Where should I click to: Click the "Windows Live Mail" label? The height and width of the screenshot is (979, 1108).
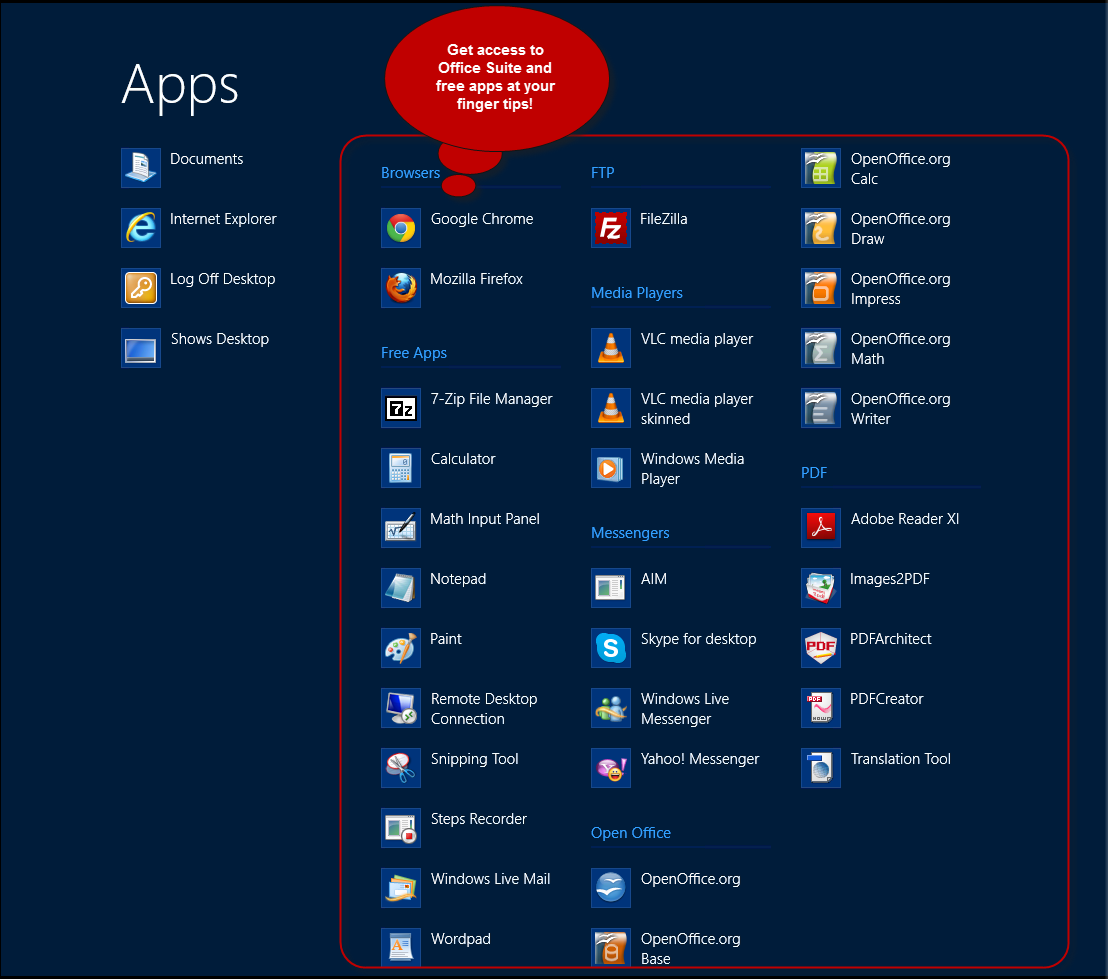click(x=490, y=879)
